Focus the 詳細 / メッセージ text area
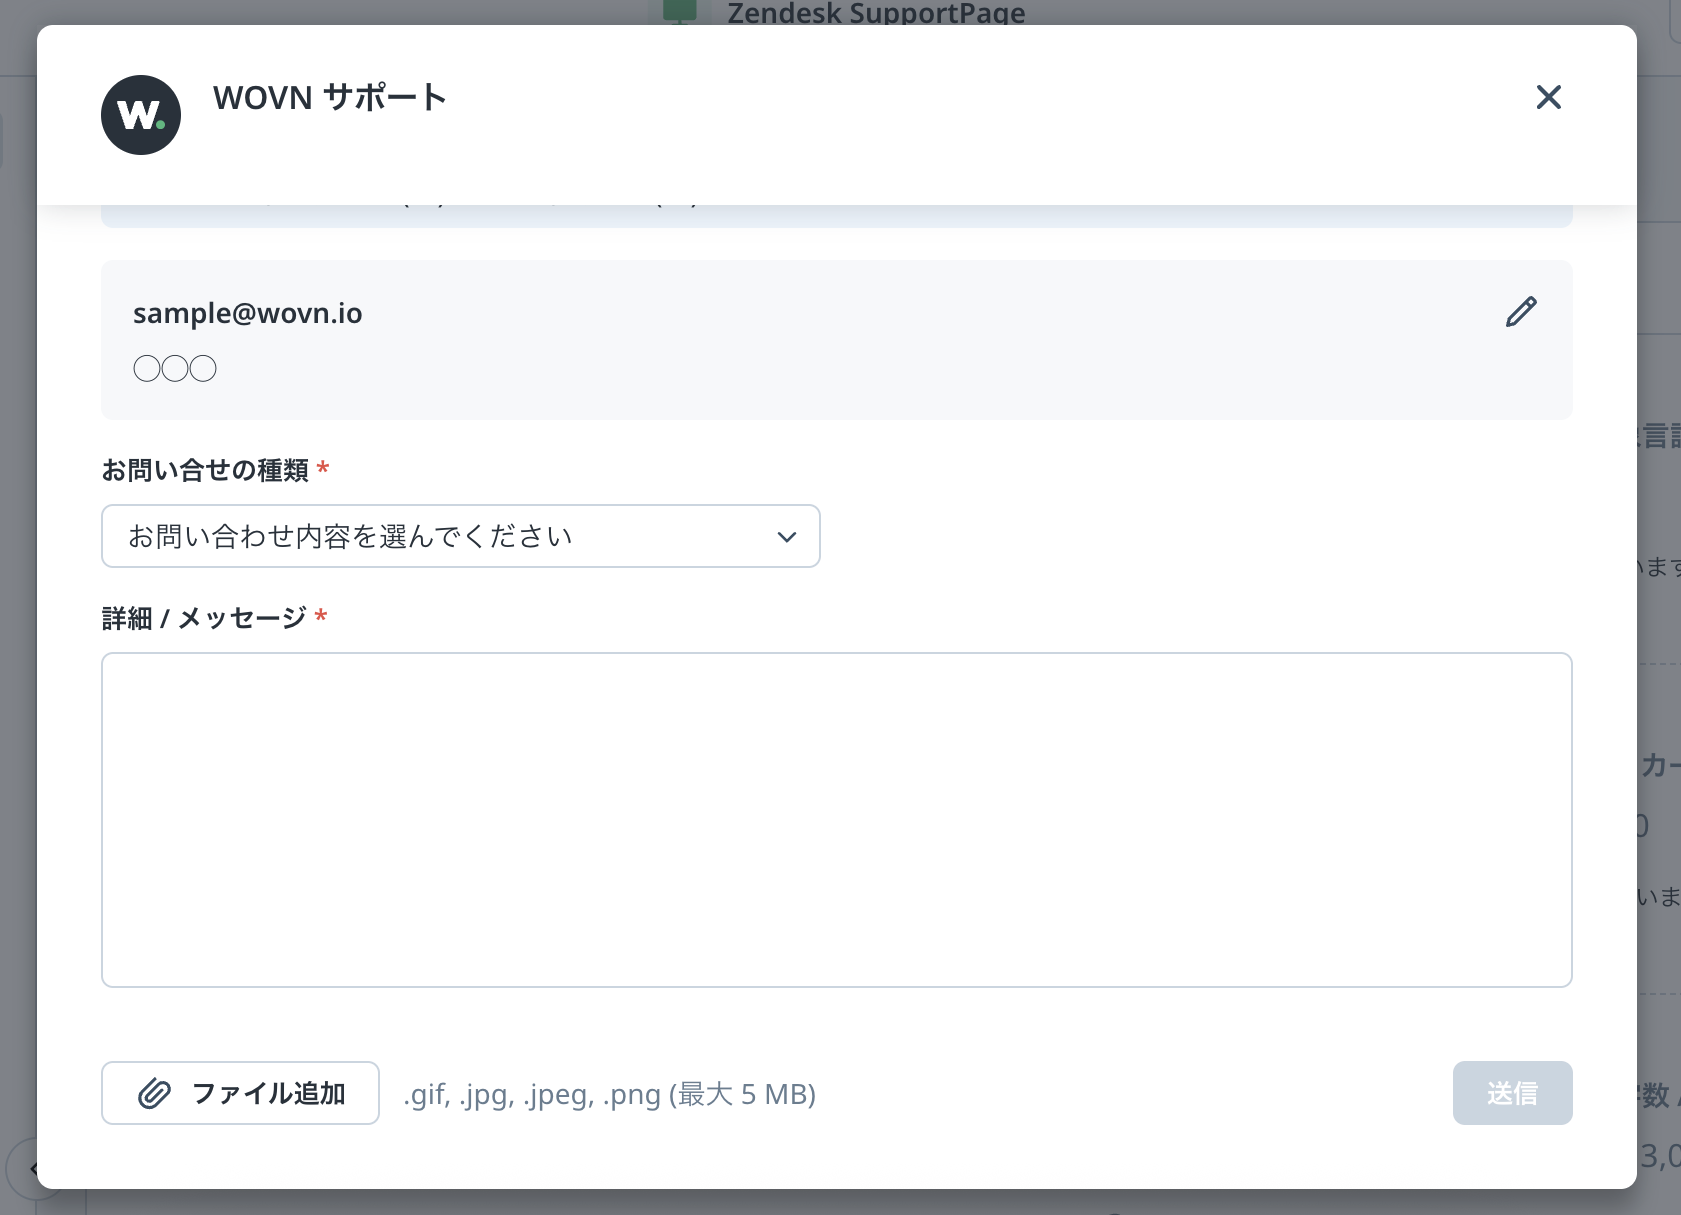 click(x=836, y=819)
